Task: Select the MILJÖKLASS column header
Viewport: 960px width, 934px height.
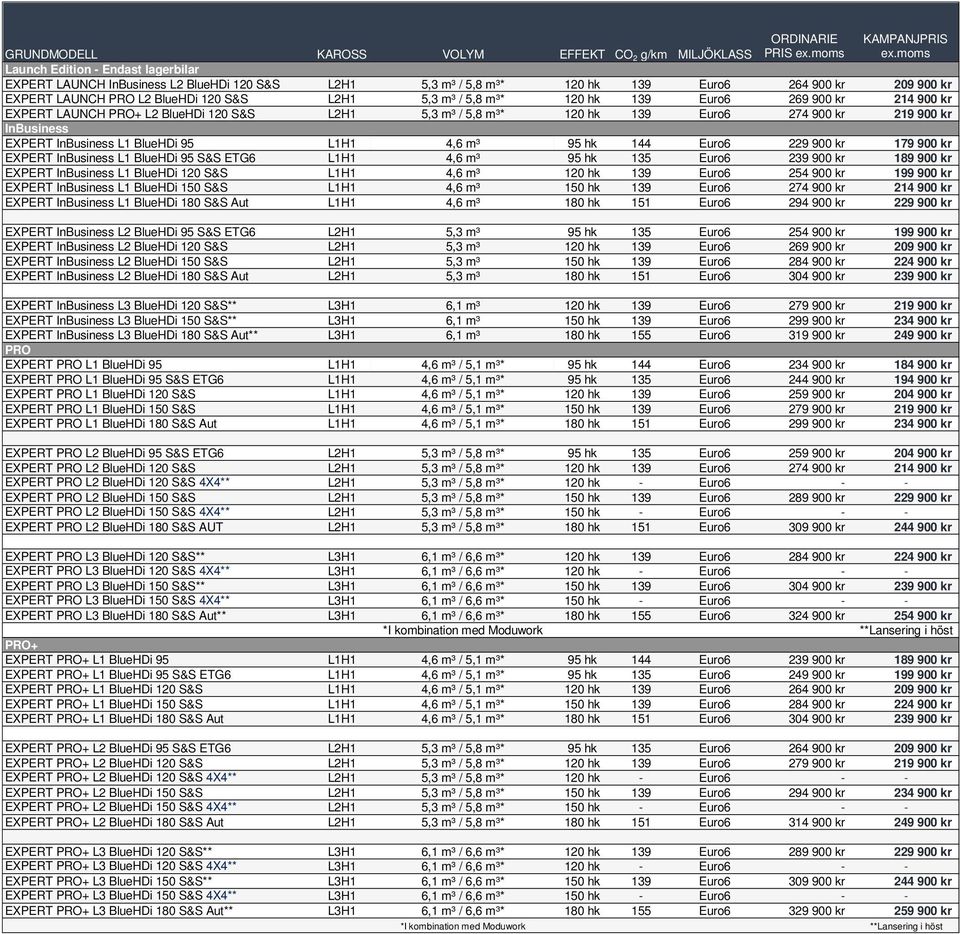Action: point(714,54)
